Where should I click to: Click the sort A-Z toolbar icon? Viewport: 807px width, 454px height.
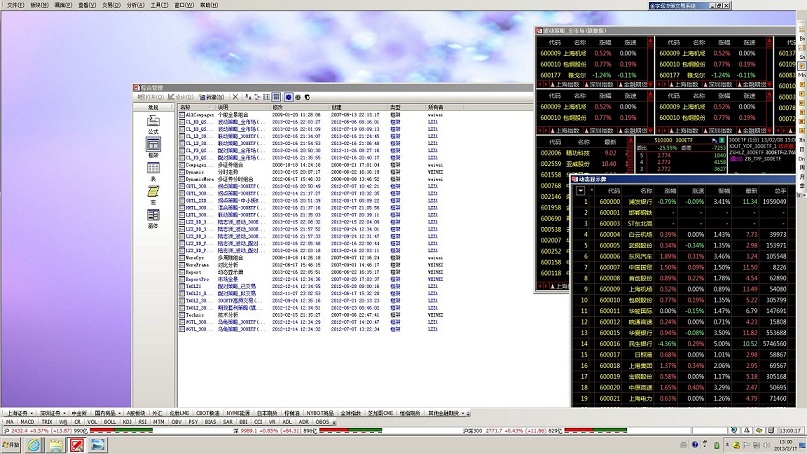point(248,97)
